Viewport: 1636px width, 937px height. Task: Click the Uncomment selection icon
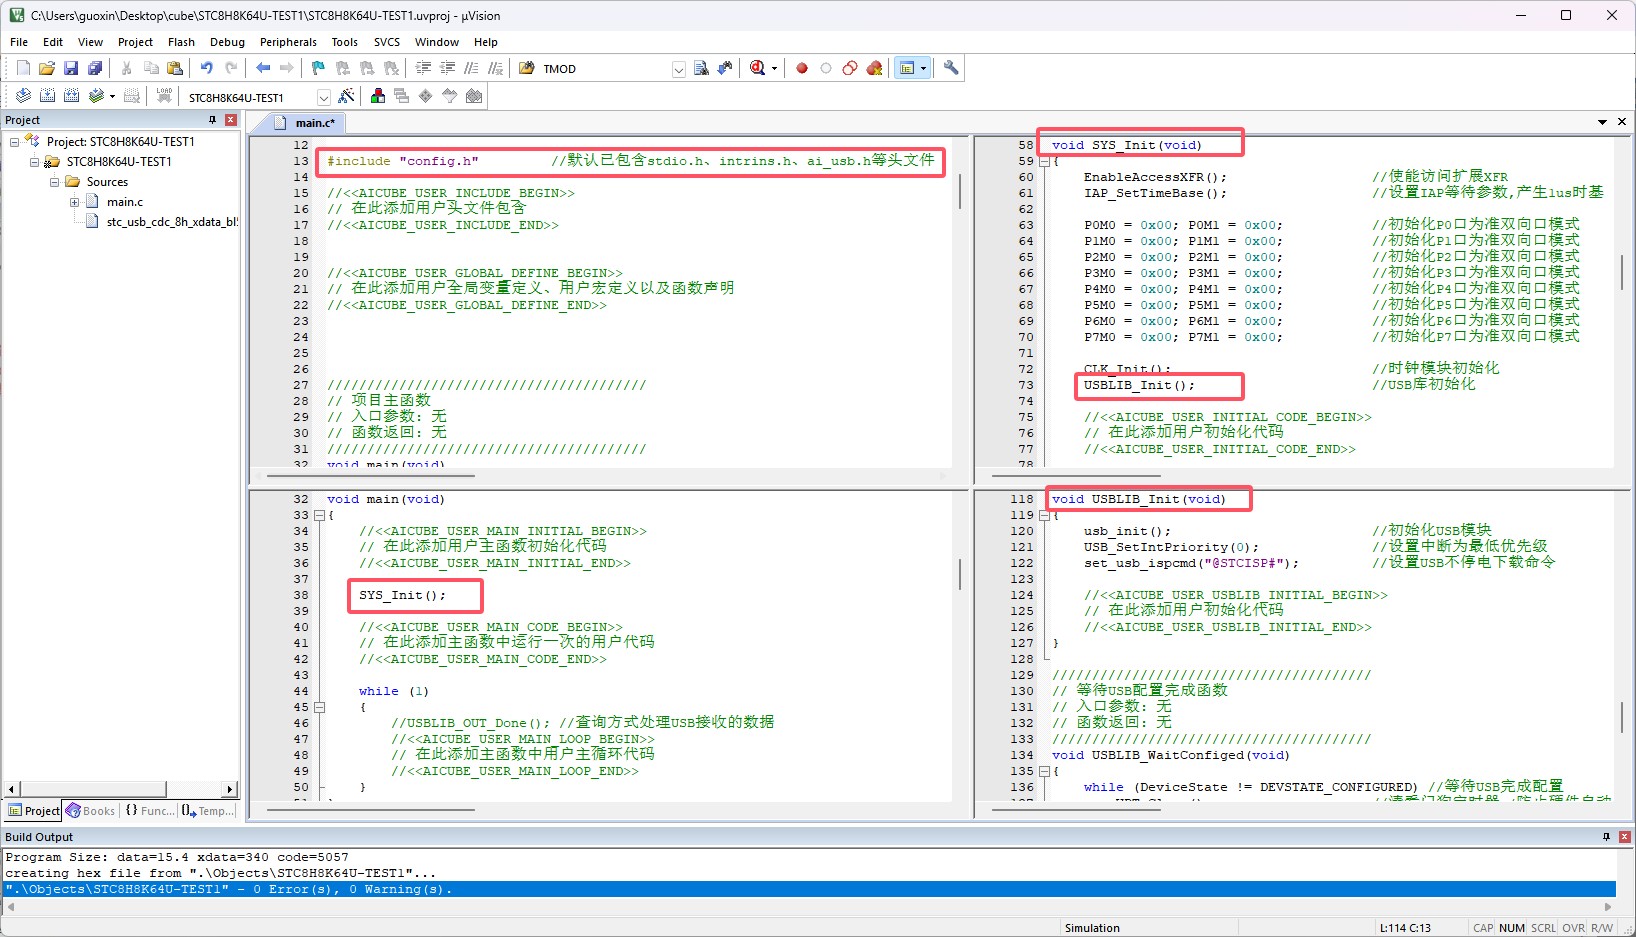pos(495,68)
